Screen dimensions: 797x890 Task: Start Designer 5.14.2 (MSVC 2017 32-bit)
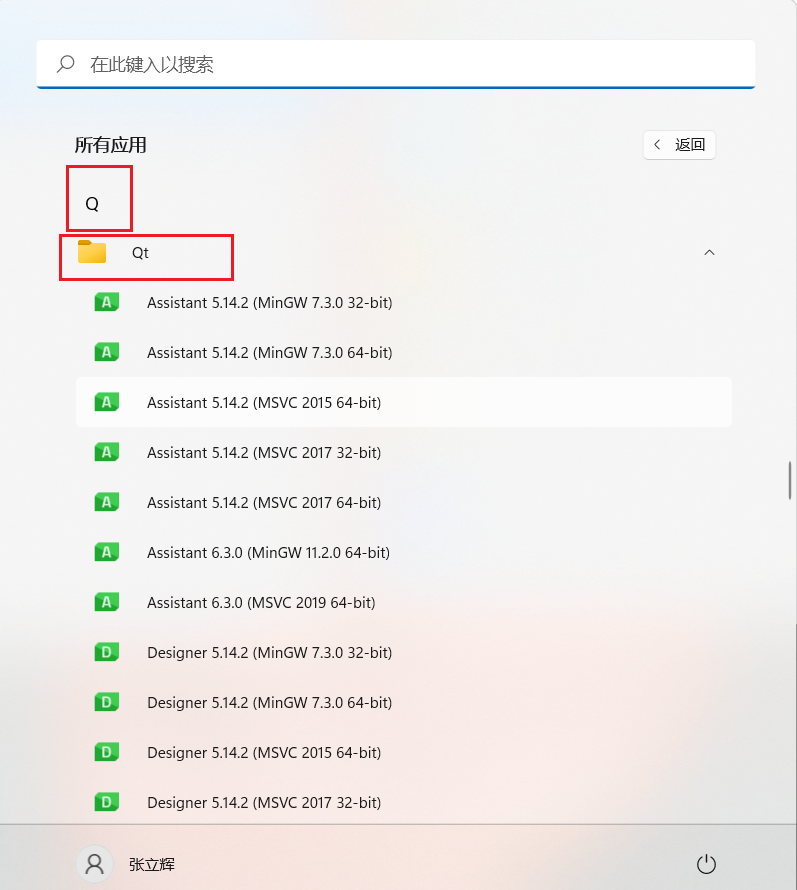(264, 802)
